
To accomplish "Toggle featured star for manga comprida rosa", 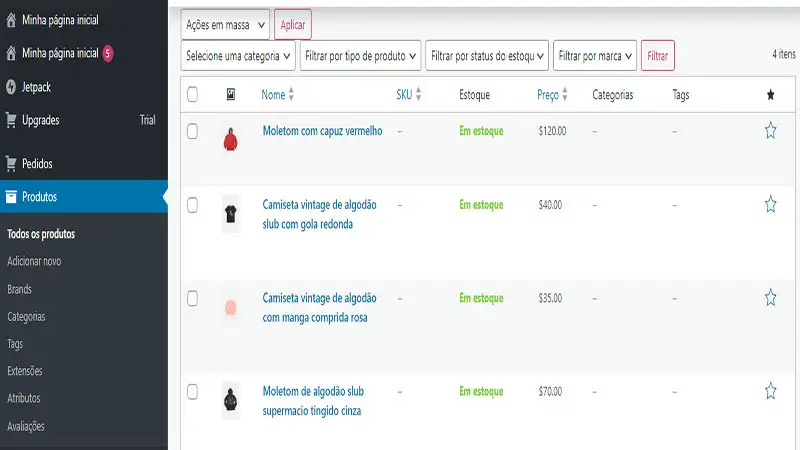I will tap(770, 297).
